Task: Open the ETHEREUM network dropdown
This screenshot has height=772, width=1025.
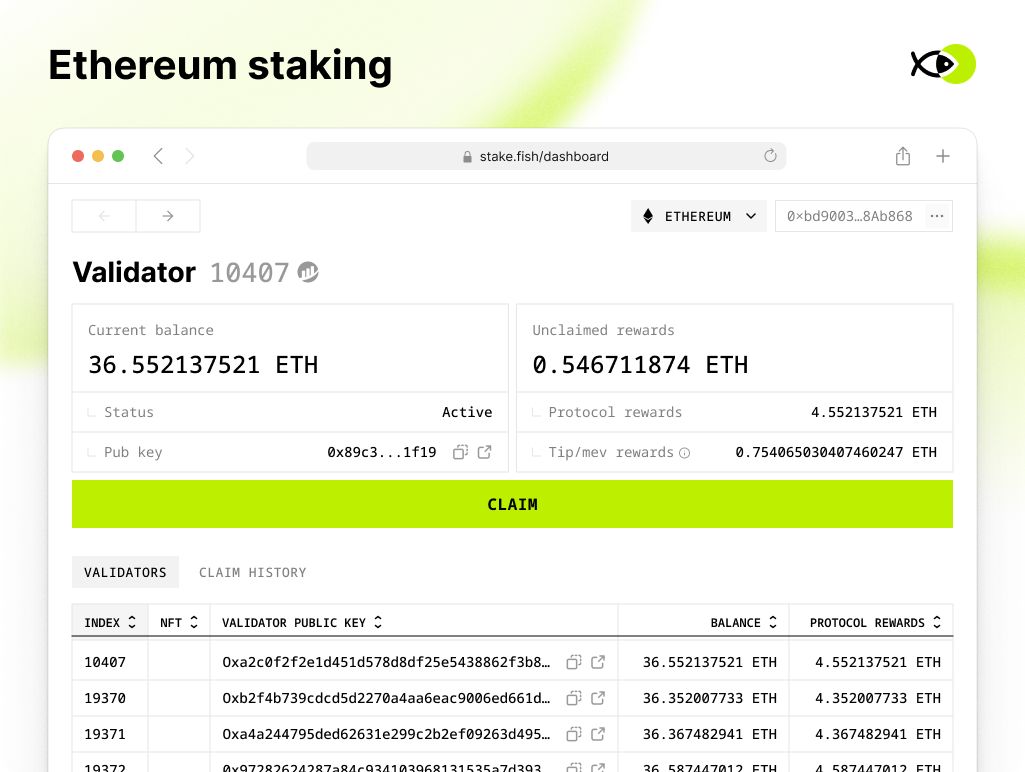Action: point(698,216)
